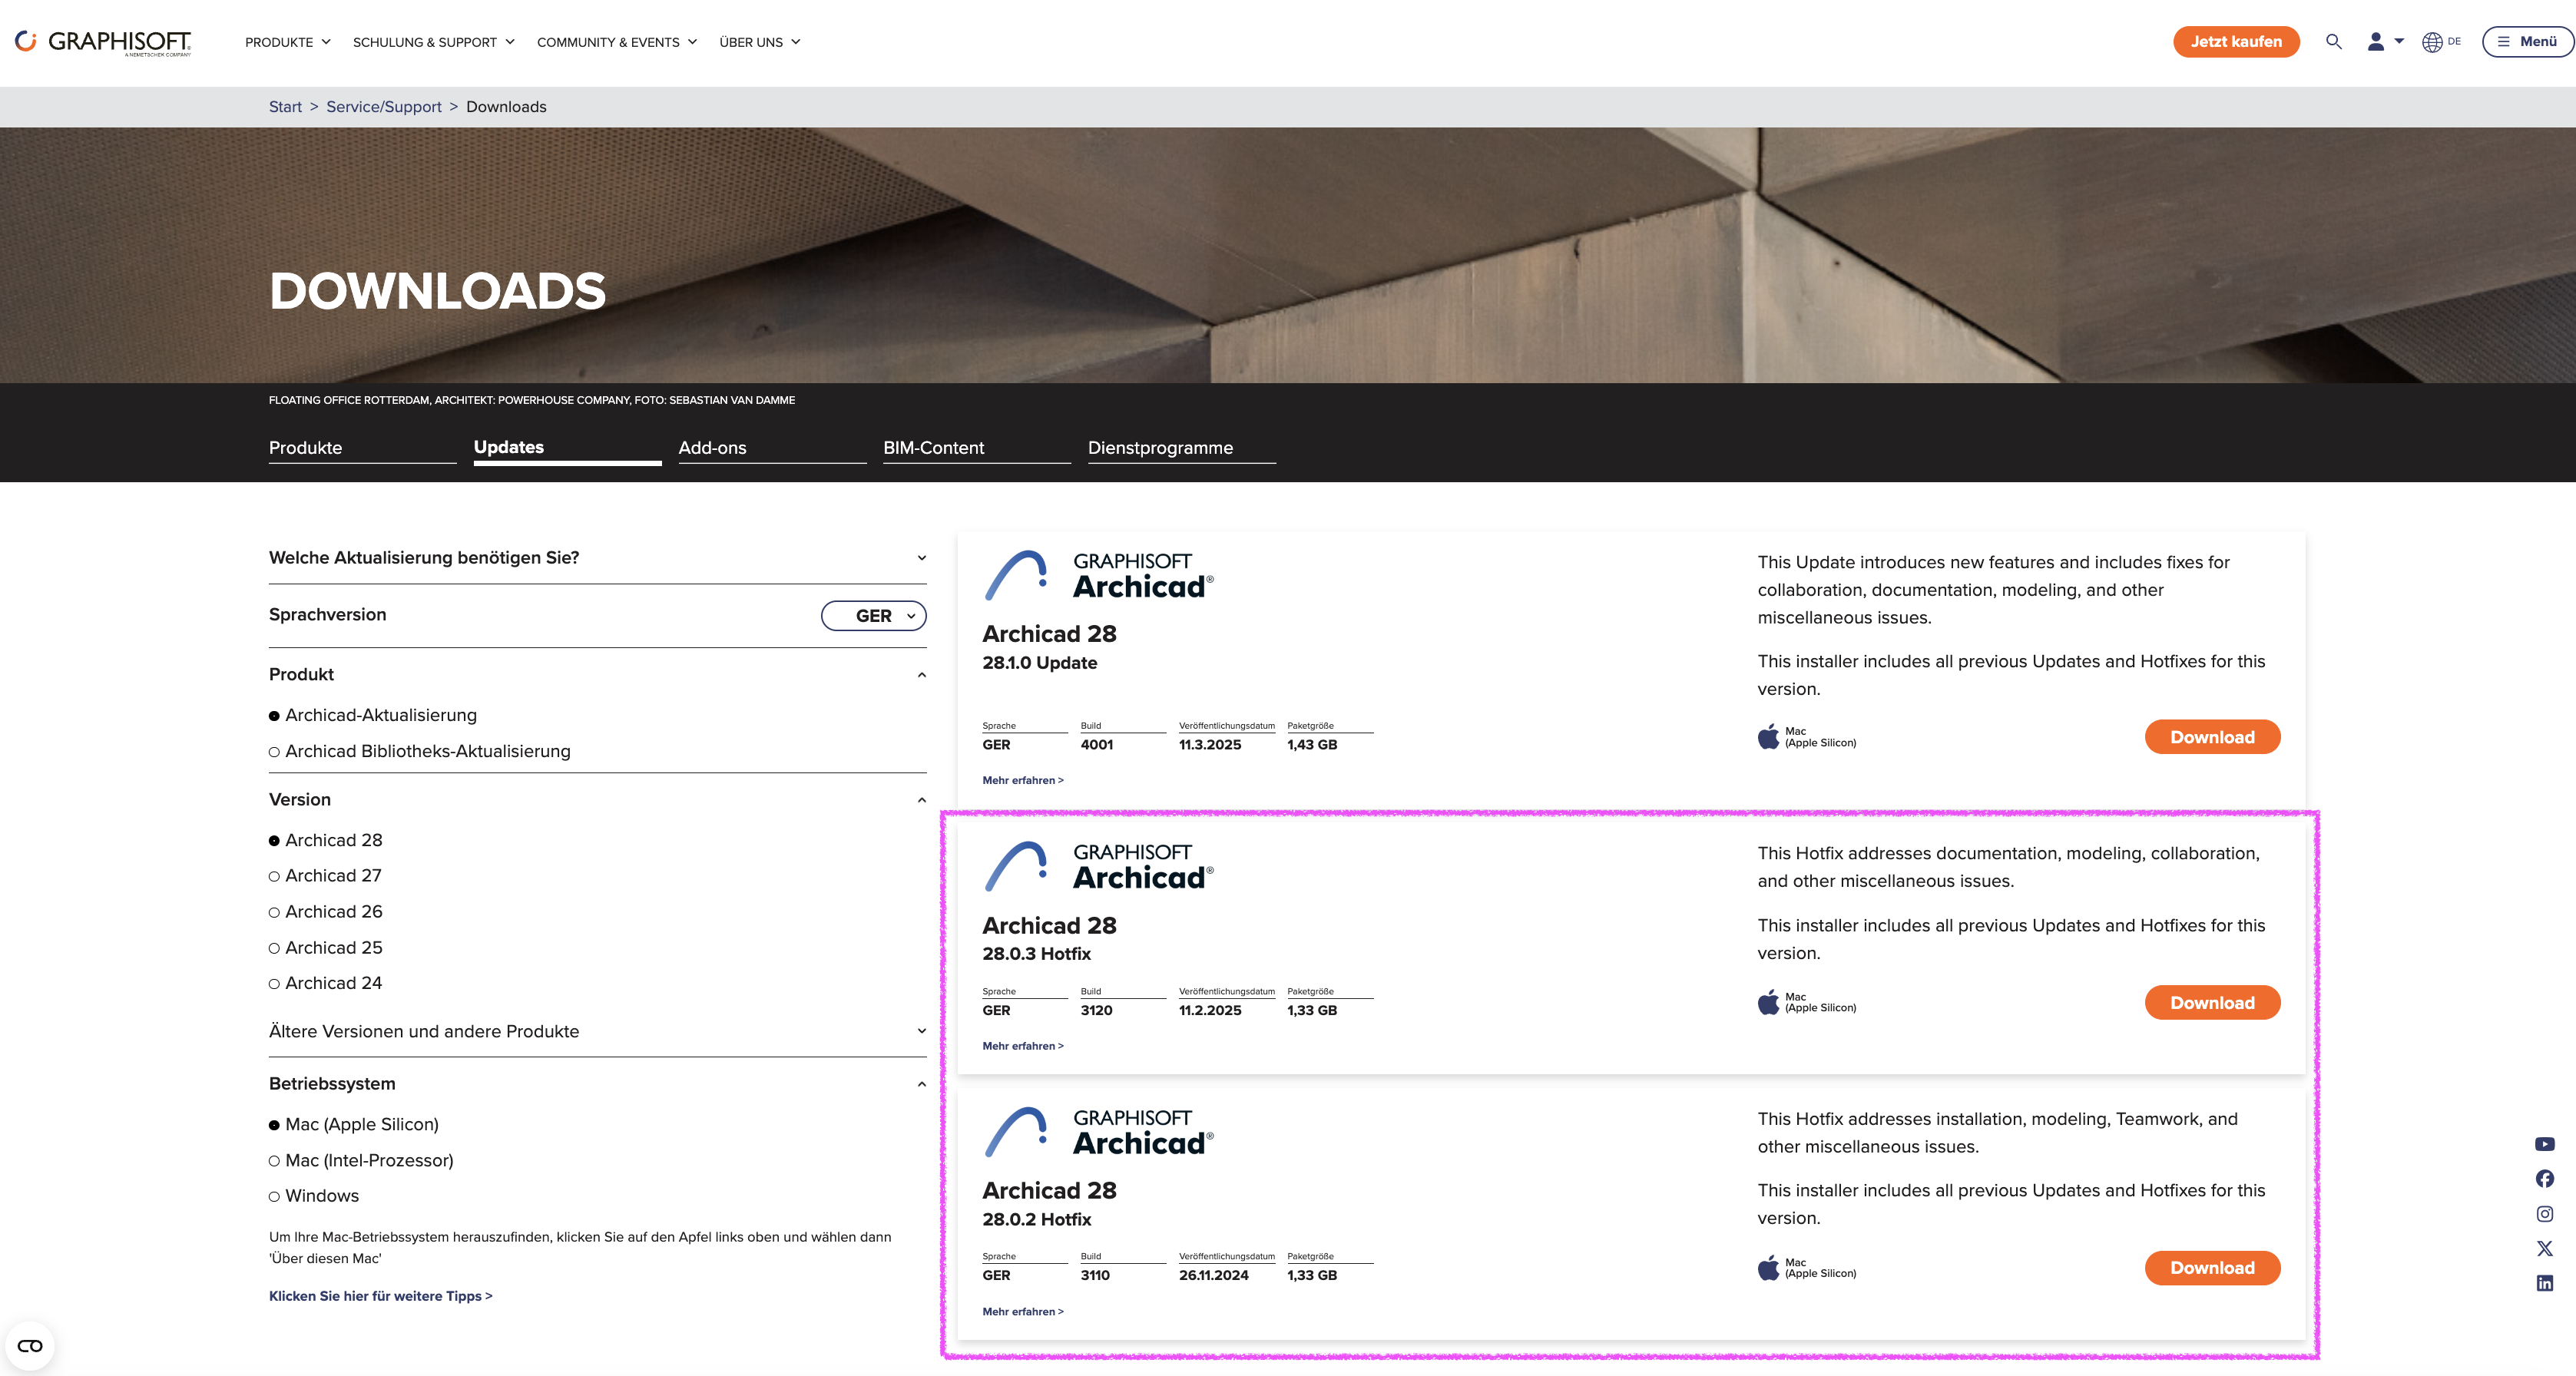2576x1376 pixels.
Task: Click release date 11.2.2025
Action: (1210, 1011)
